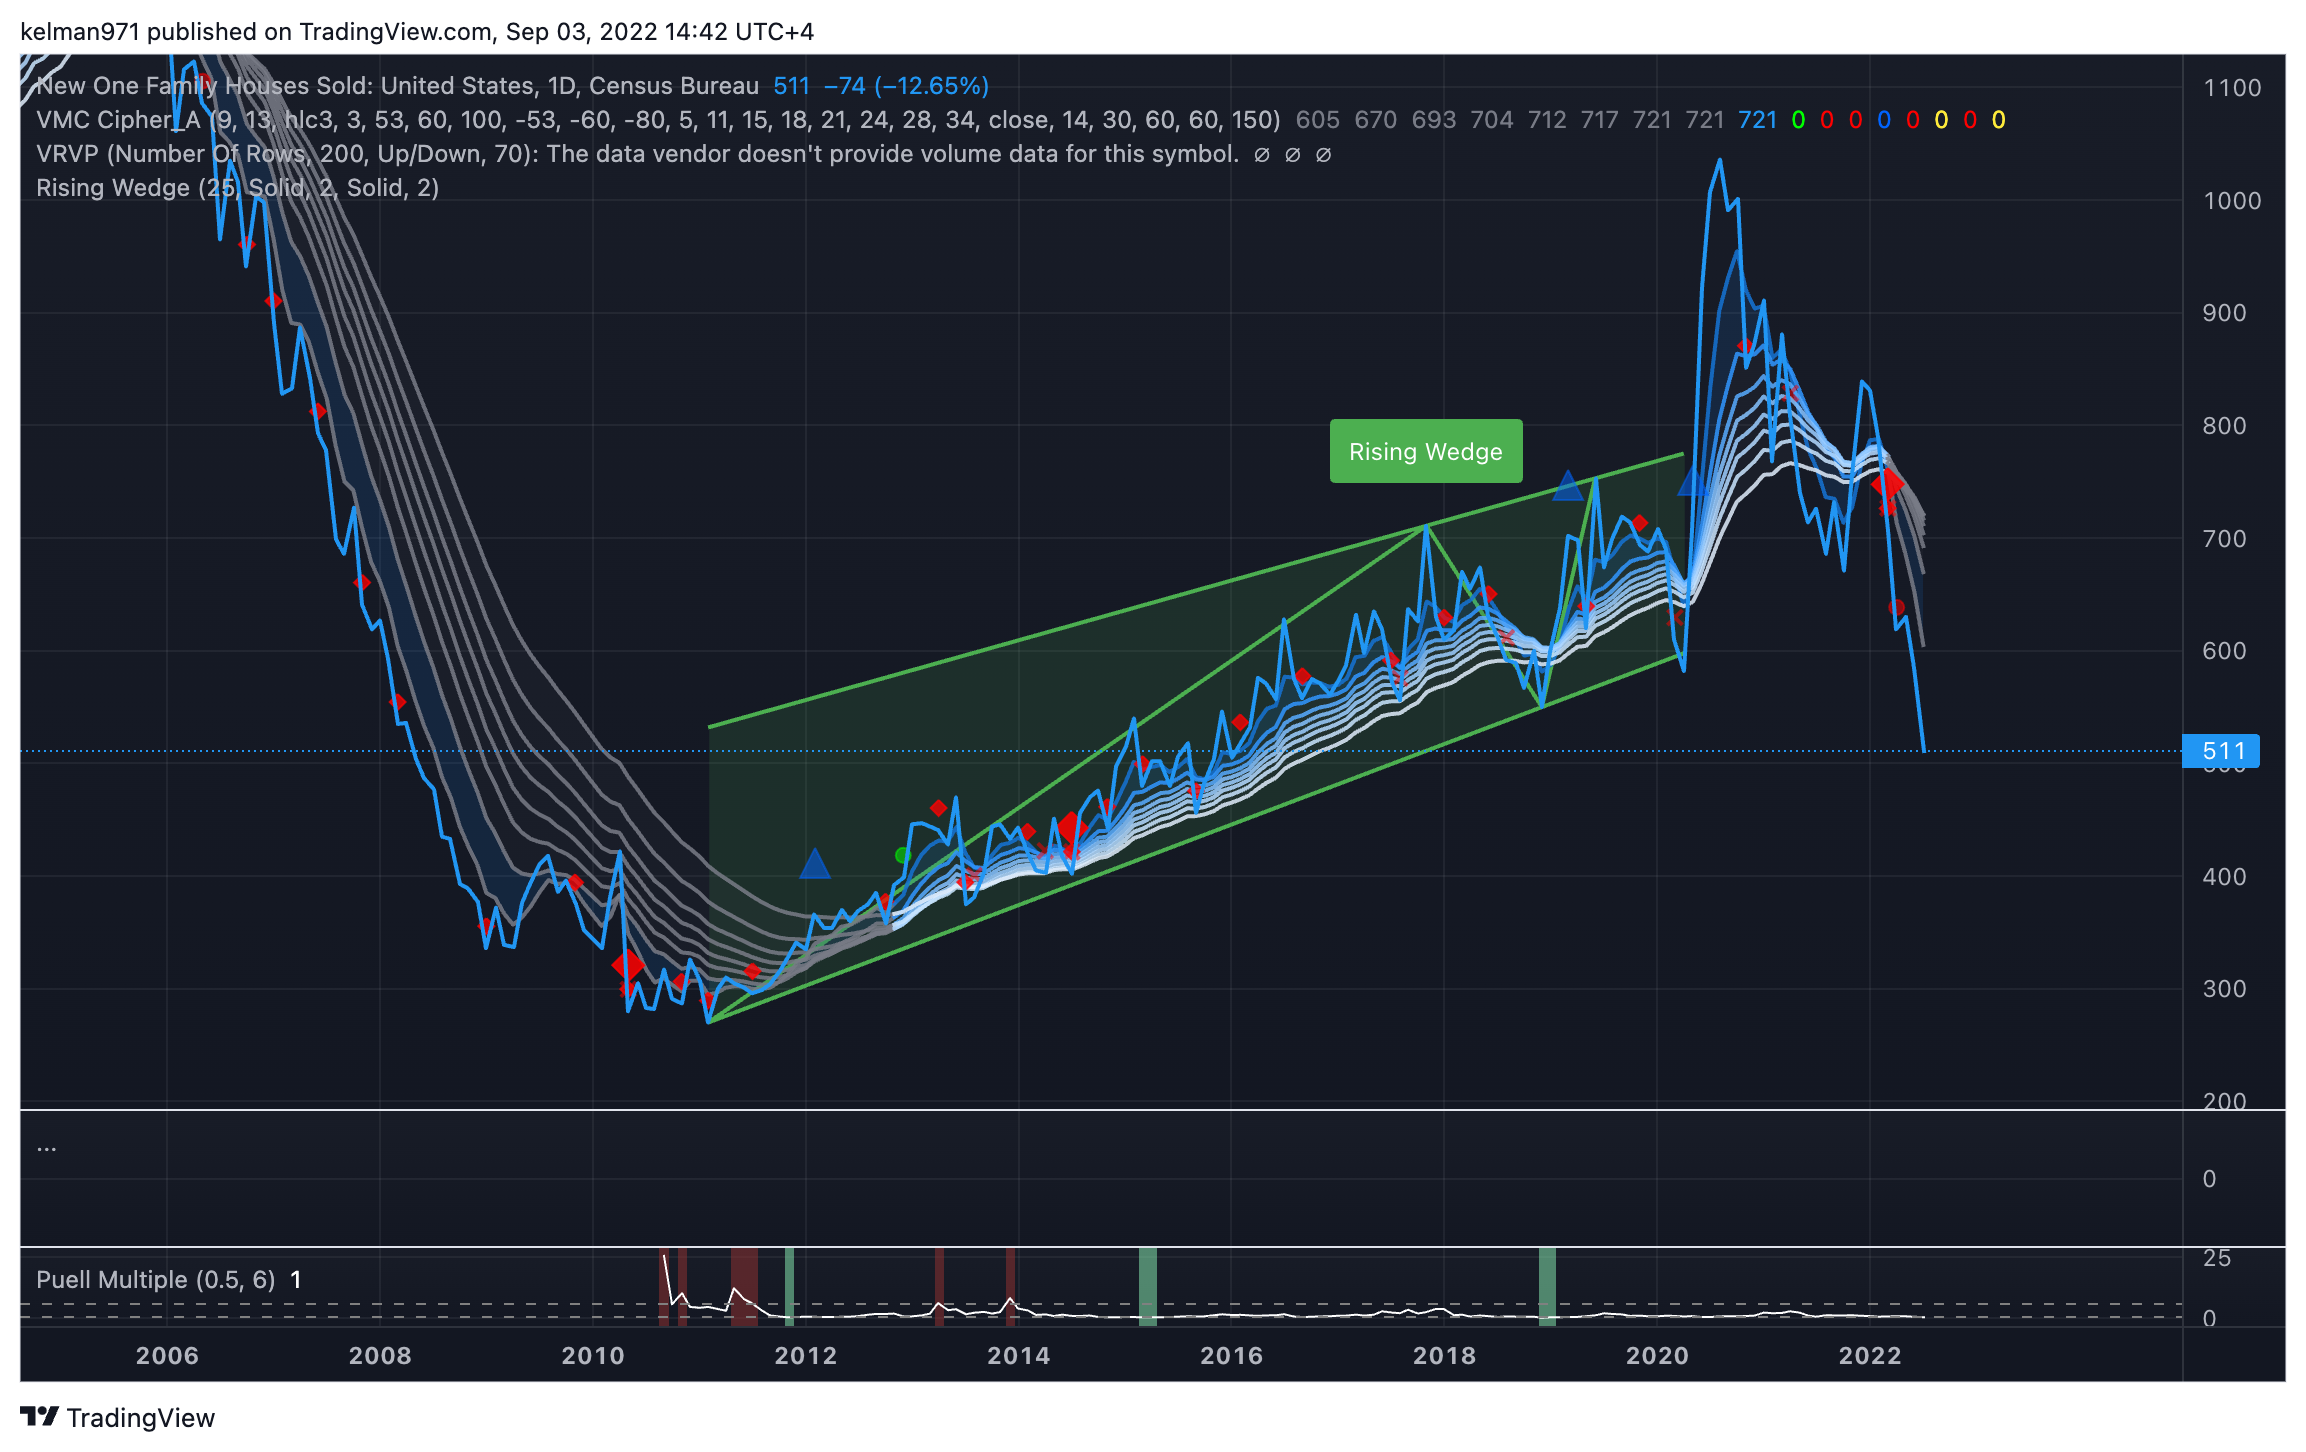The width and height of the screenshot is (2306, 1452).
Task: Click the kelman971 published header text
Action: (417, 32)
